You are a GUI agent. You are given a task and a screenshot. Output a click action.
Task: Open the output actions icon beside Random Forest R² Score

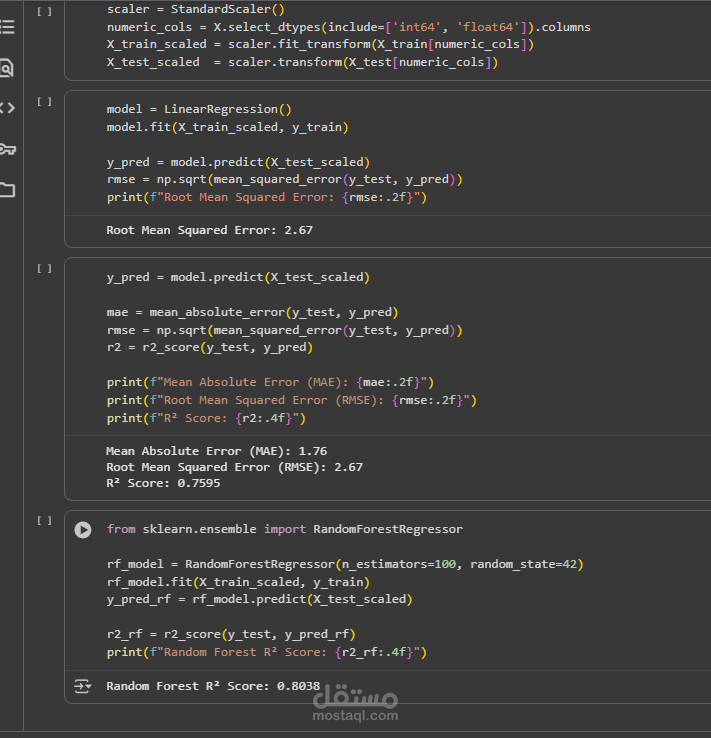pyautogui.click(x=83, y=686)
